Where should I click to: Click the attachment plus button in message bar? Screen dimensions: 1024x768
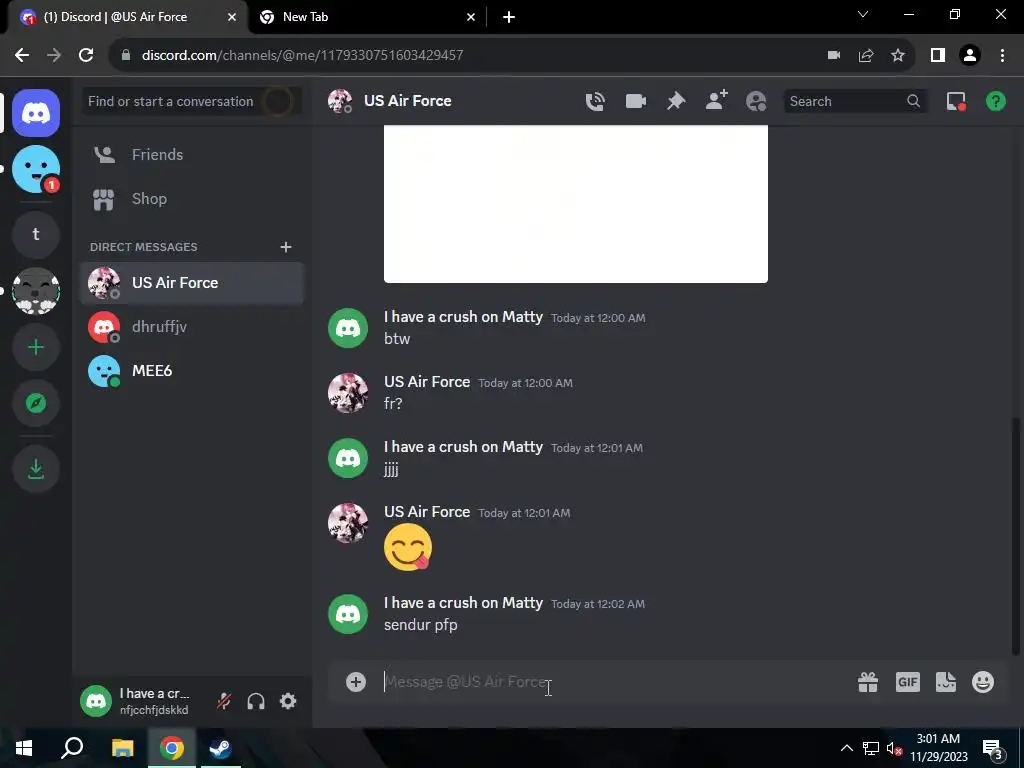coord(356,682)
